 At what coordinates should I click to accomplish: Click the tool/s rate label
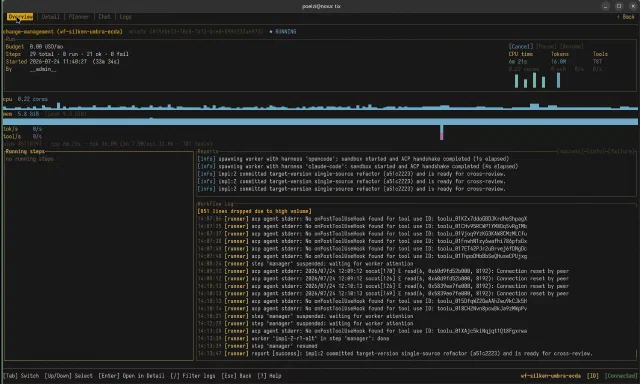coord(22,136)
